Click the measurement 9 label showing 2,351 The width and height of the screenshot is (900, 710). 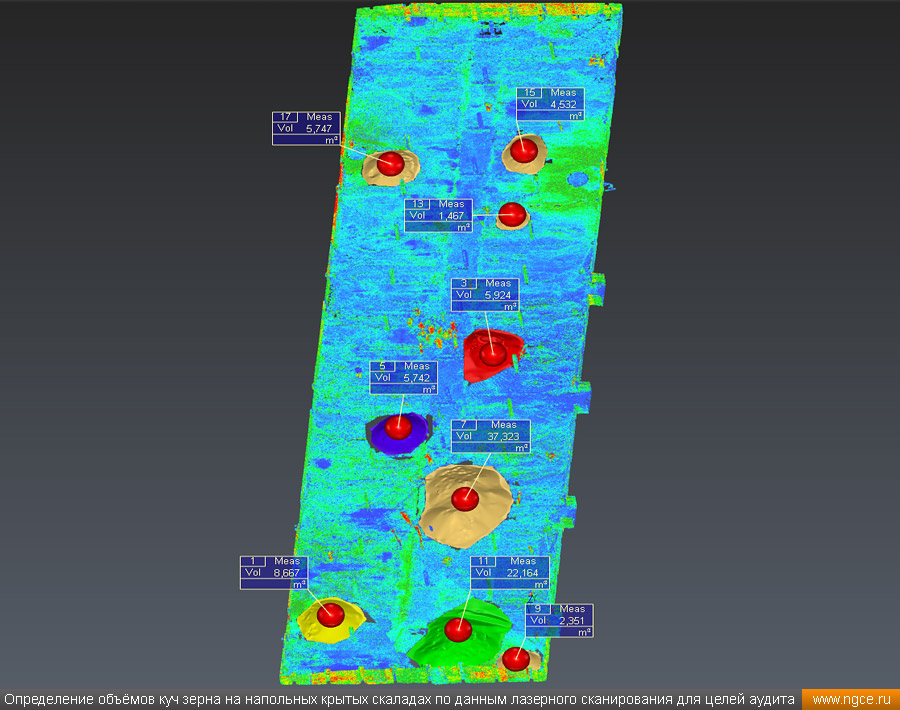(560, 620)
